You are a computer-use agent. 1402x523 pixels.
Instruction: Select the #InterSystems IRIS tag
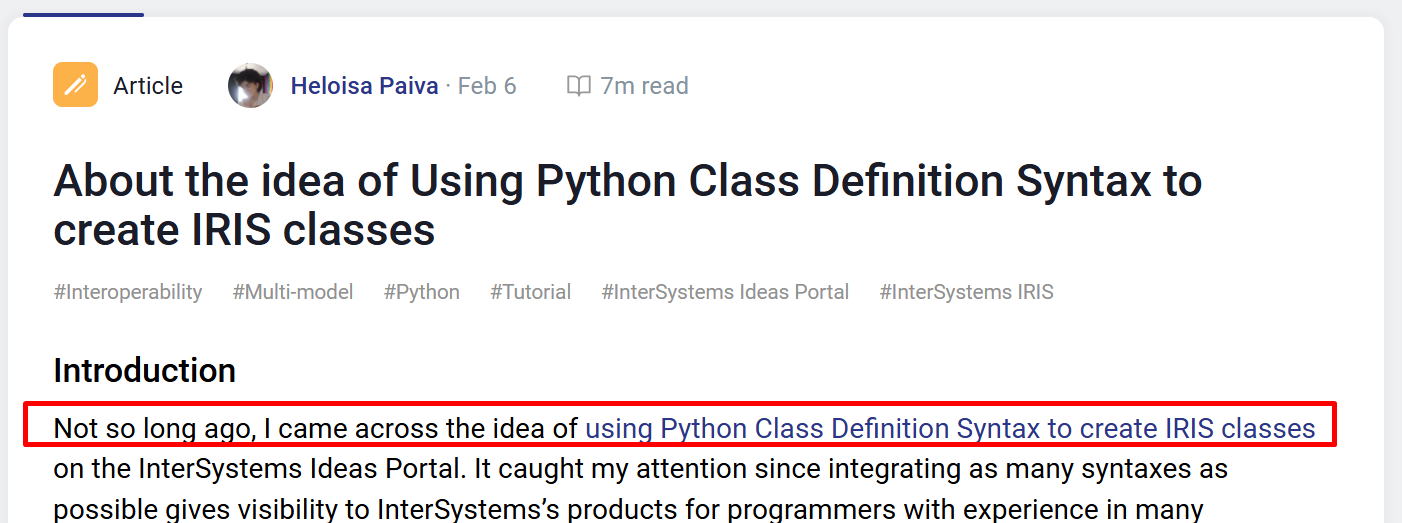point(966,292)
